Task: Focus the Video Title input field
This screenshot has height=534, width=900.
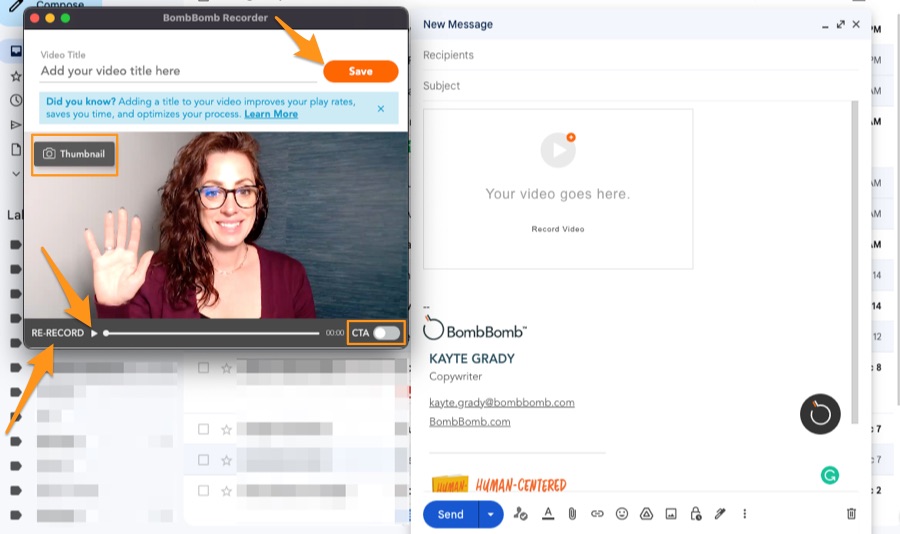Action: tap(178, 71)
